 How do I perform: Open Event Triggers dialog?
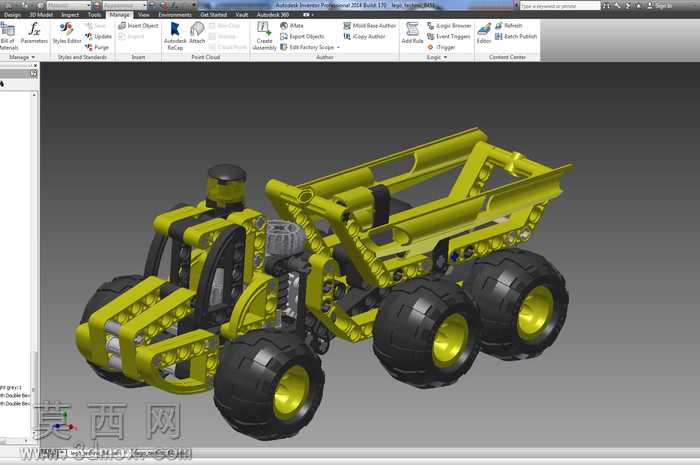tap(449, 37)
